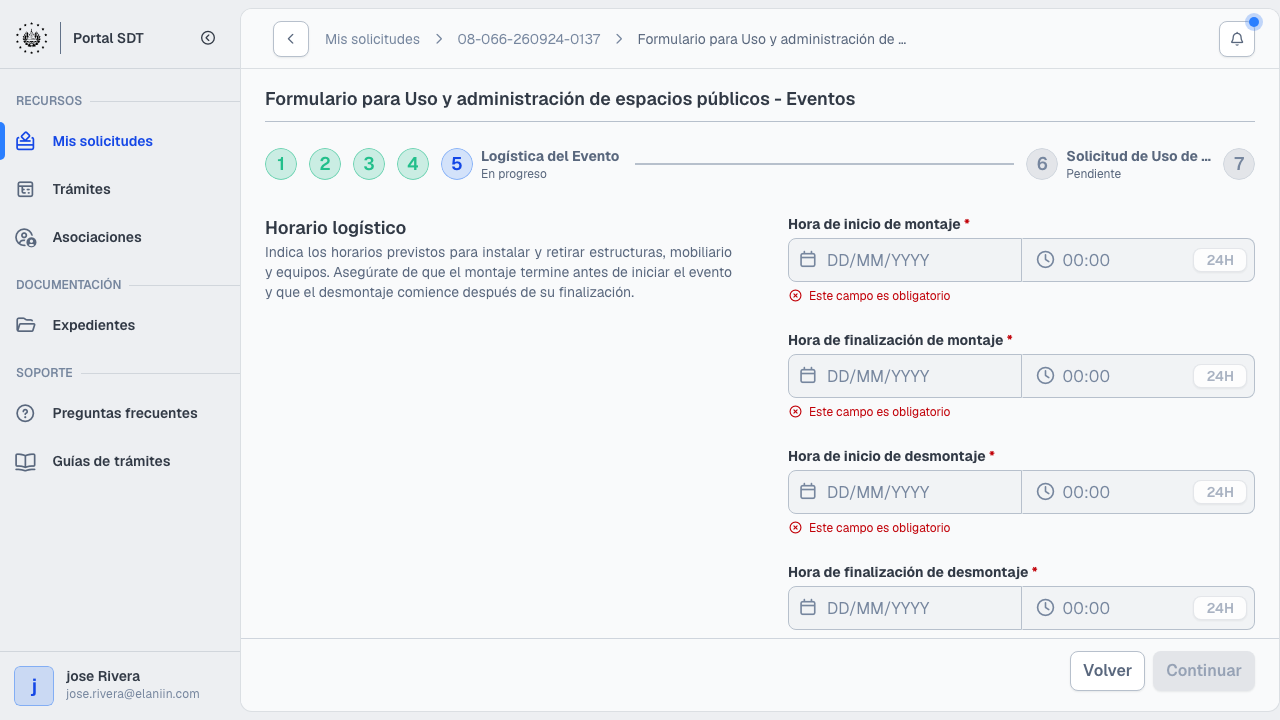
Task: Collapse the sidebar with the arrow icon
Action: (208, 38)
